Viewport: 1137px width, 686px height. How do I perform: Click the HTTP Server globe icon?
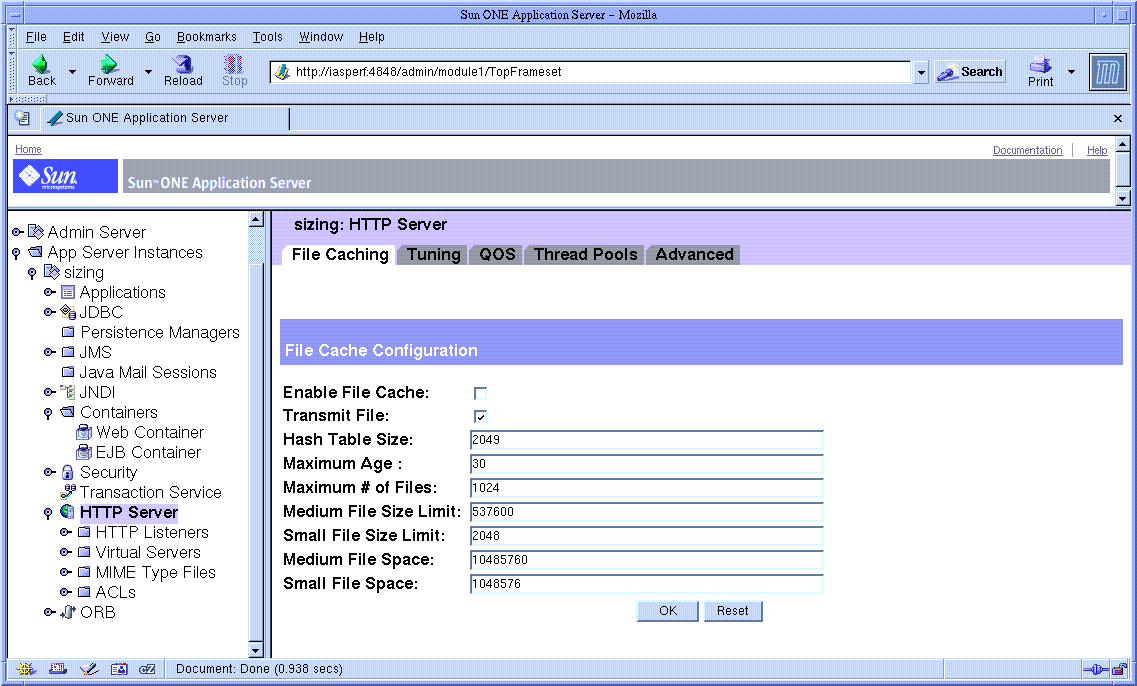point(67,511)
